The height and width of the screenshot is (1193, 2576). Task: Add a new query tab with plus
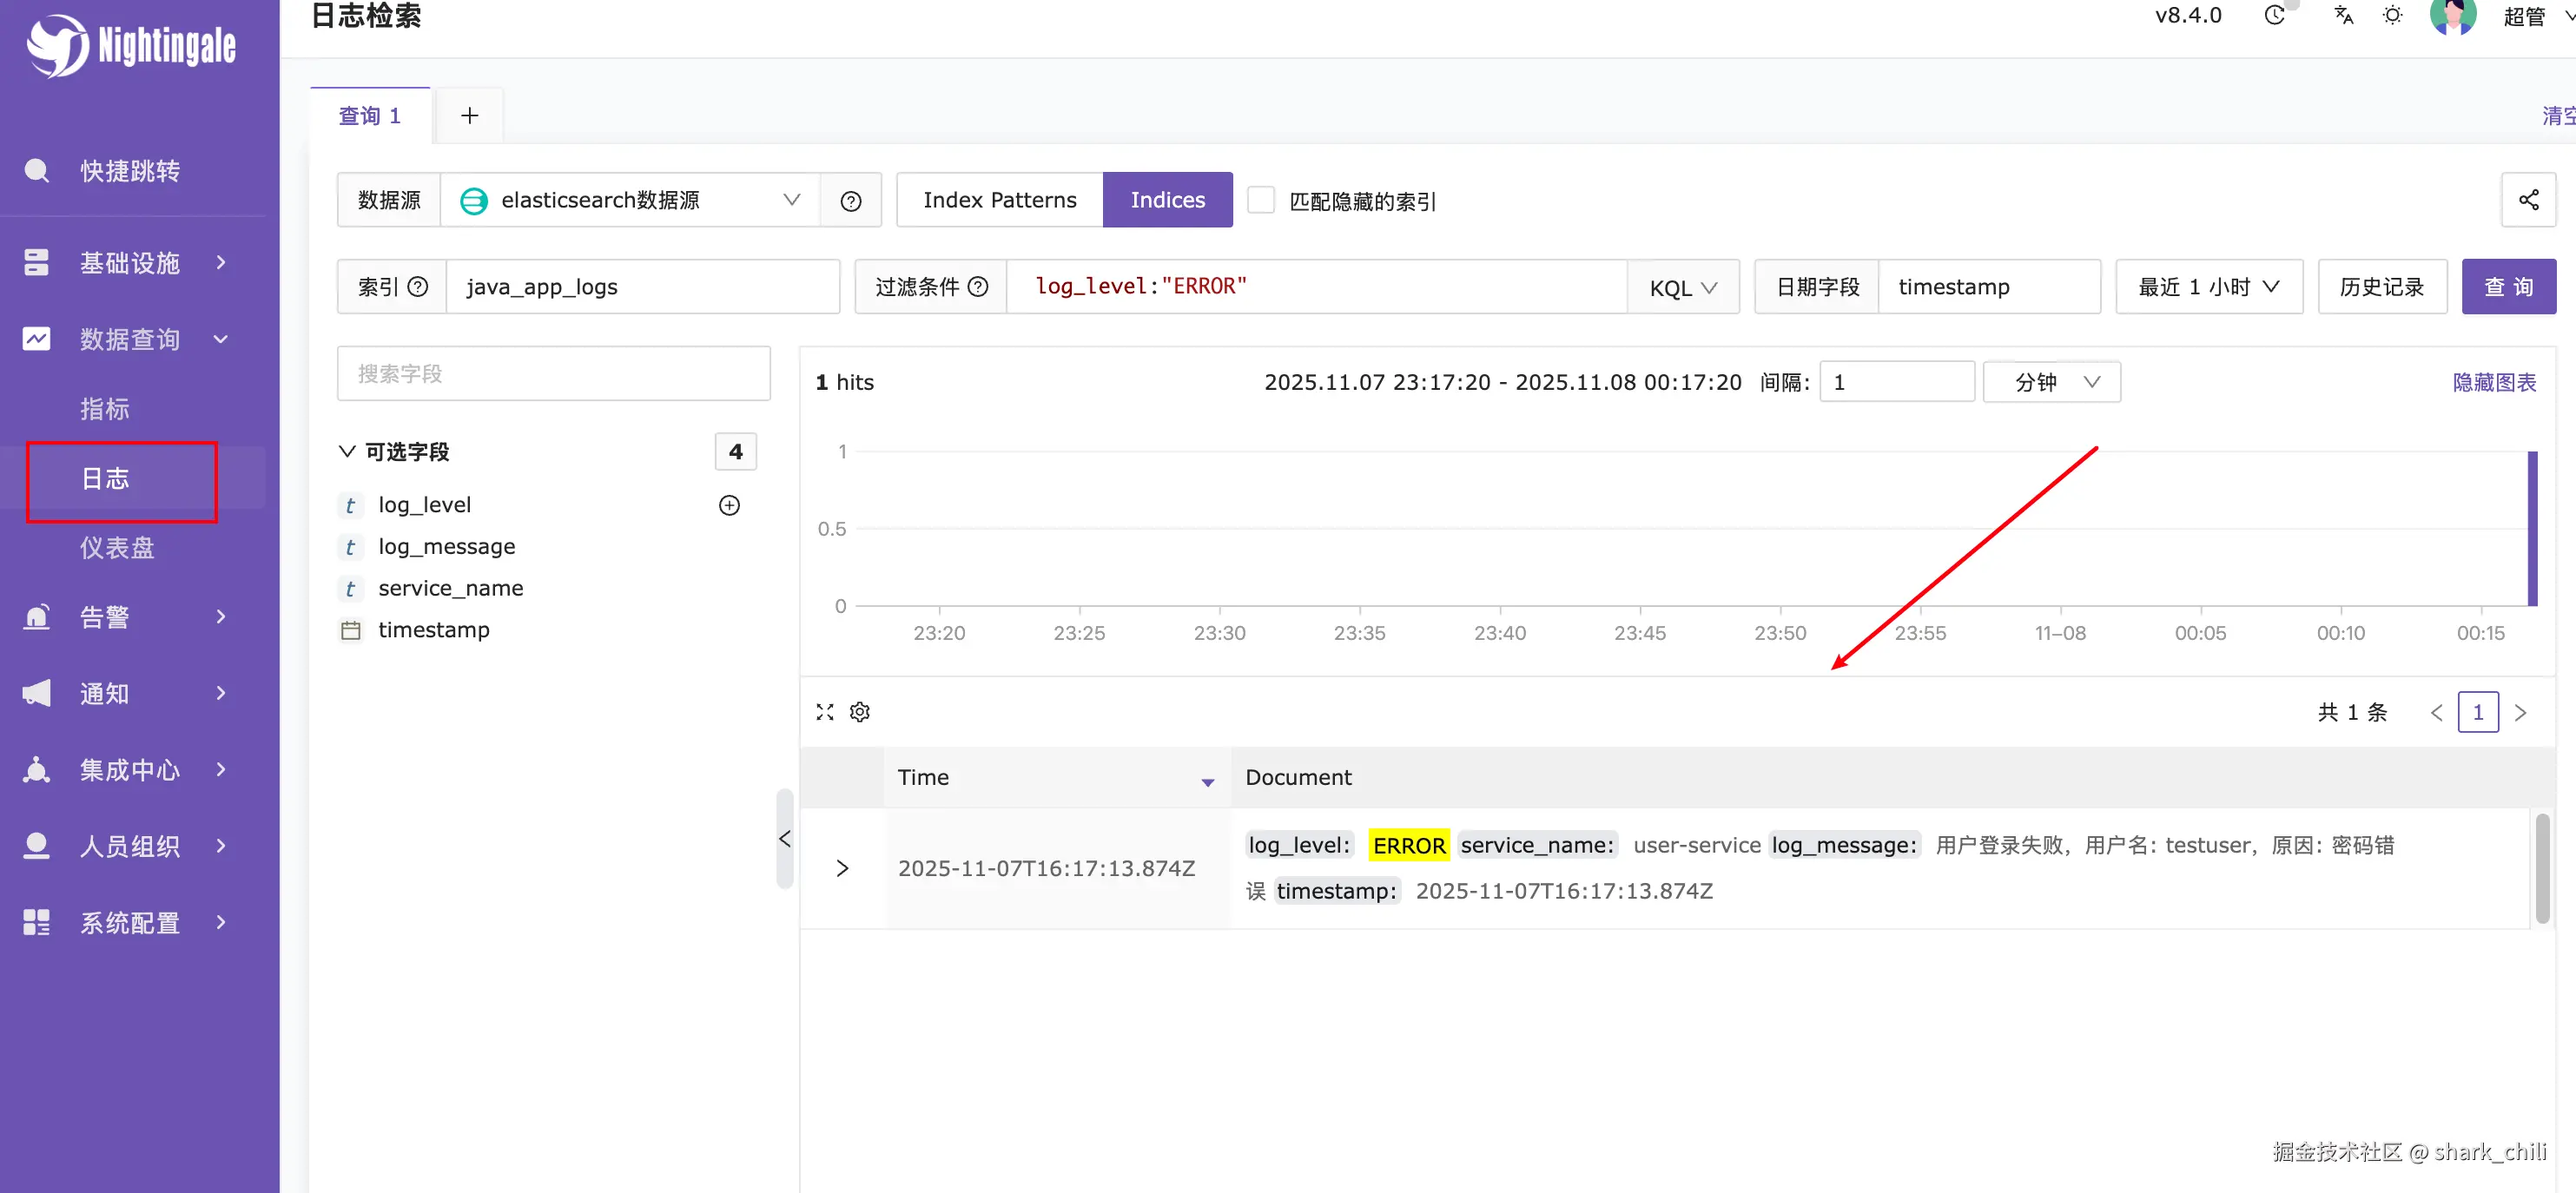(x=469, y=116)
